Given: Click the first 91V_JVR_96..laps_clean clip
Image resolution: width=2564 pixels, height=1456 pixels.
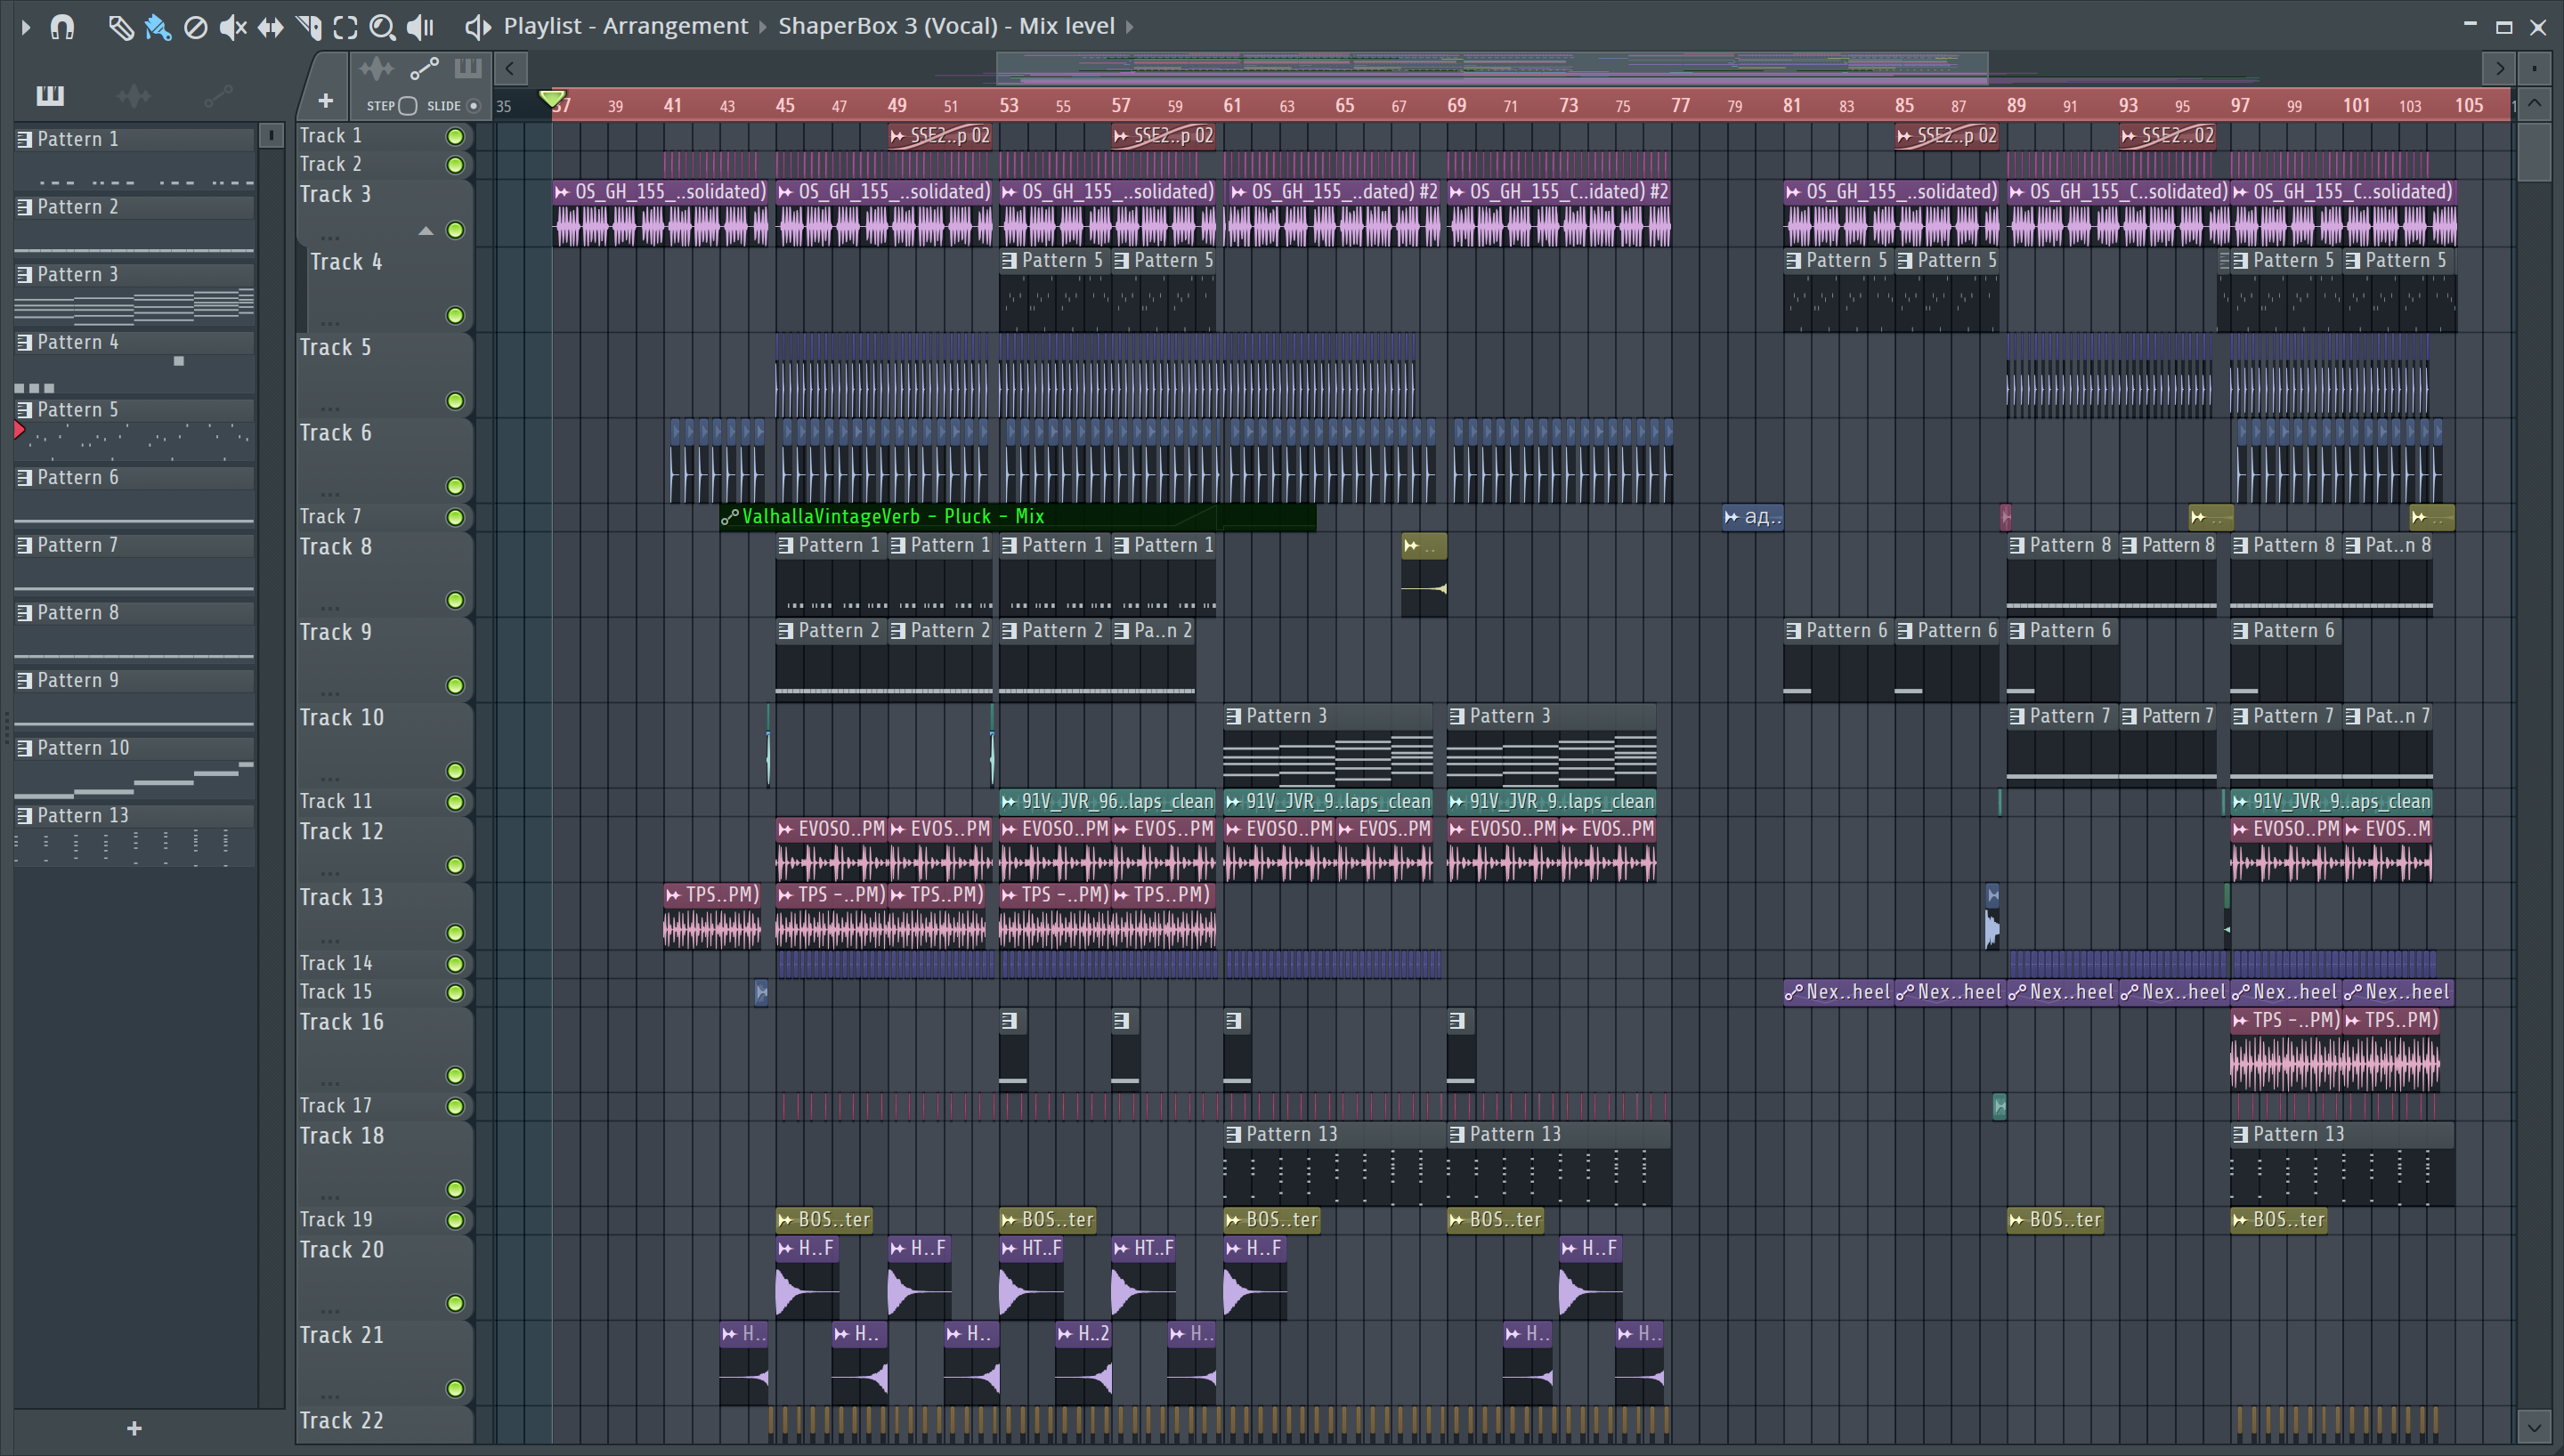Looking at the screenshot, I should [1107, 802].
